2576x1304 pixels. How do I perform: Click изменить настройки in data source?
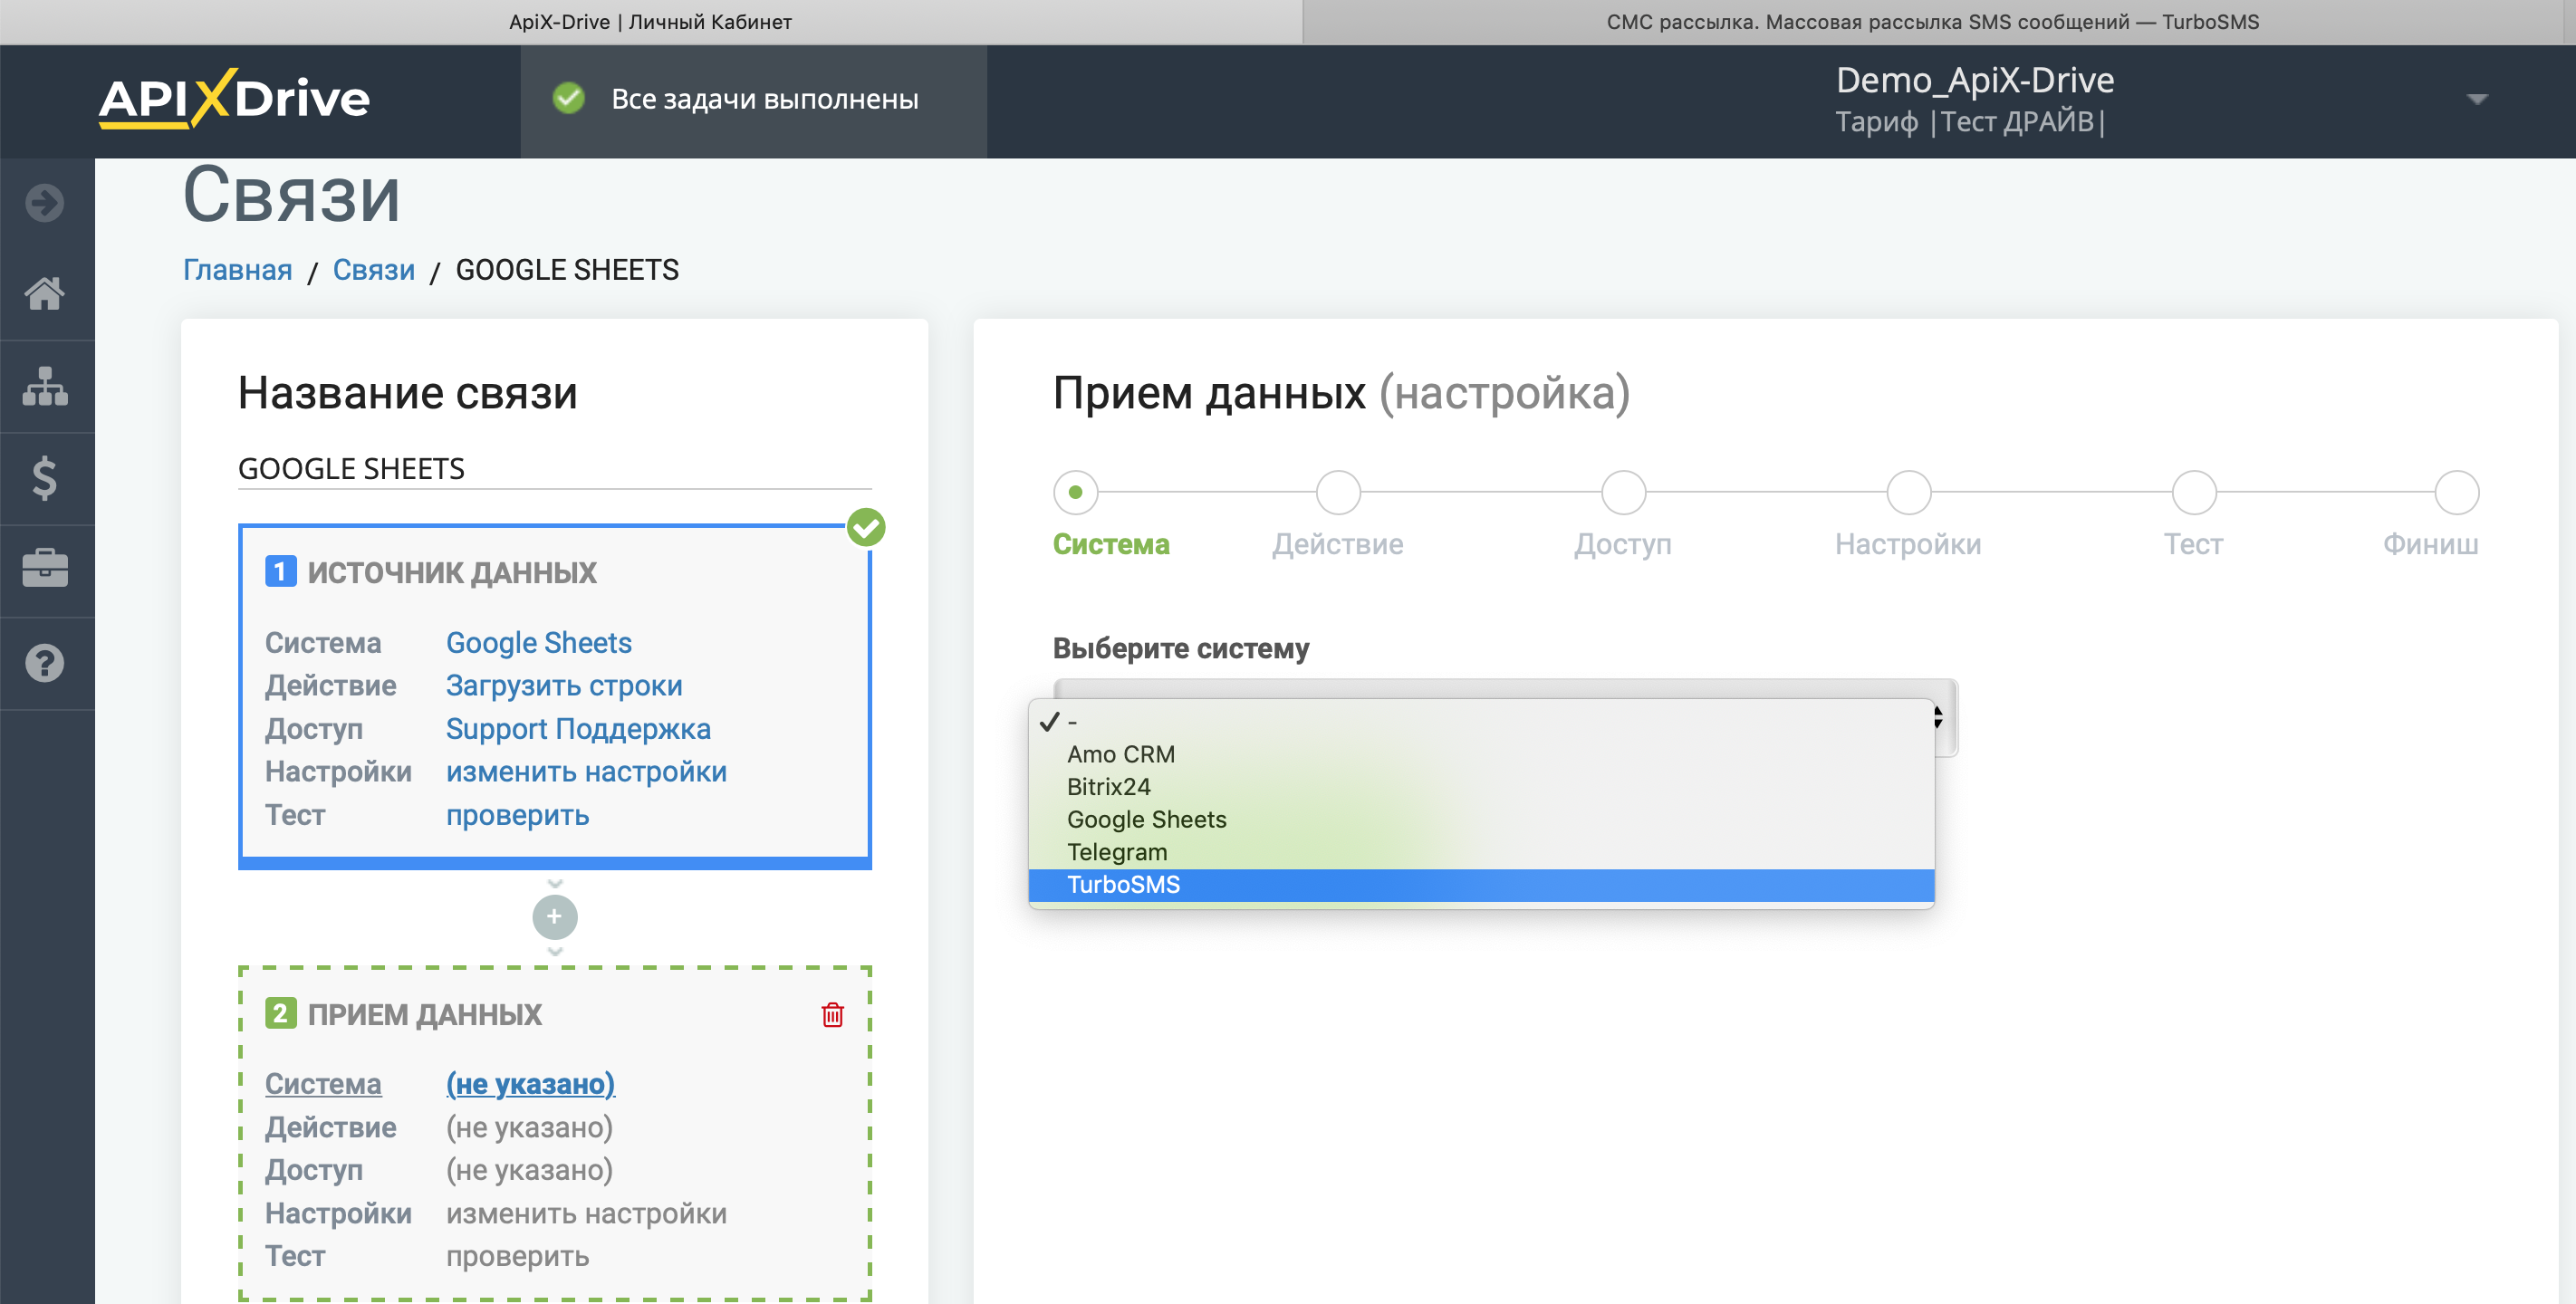(586, 772)
